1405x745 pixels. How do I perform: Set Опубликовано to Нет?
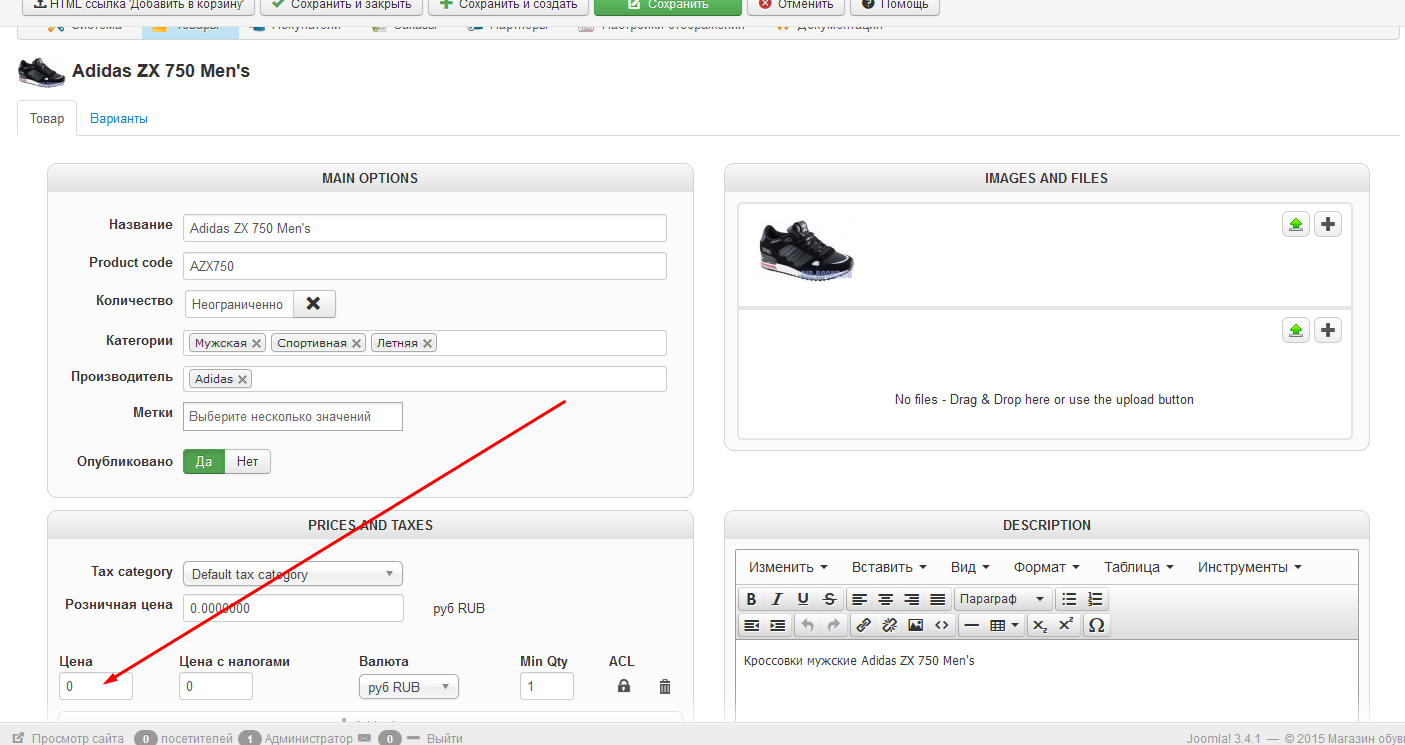[x=247, y=462]
